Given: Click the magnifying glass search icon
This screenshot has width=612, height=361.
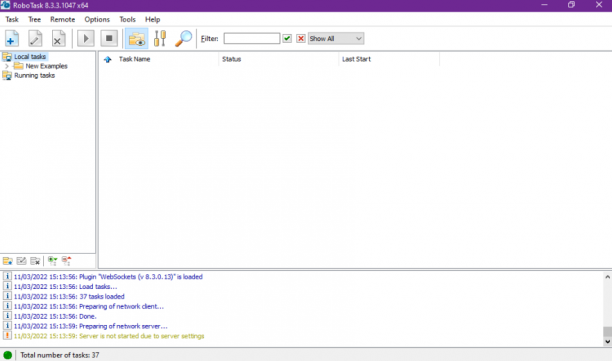Looking at the screenshot, I should tap(183, 38).
